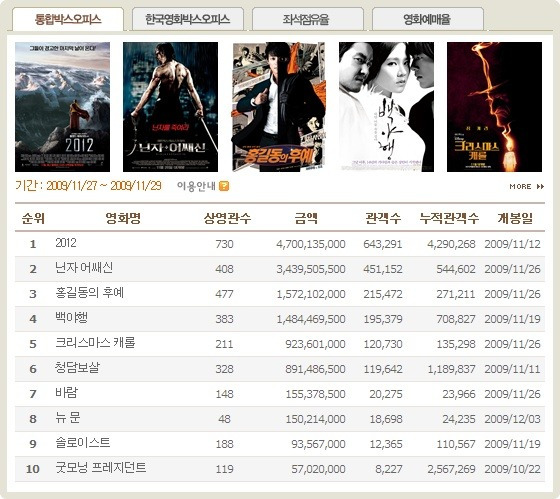Open movie title 2012 in rank 1
560x499 pixels.
click(x=66, y=243)
